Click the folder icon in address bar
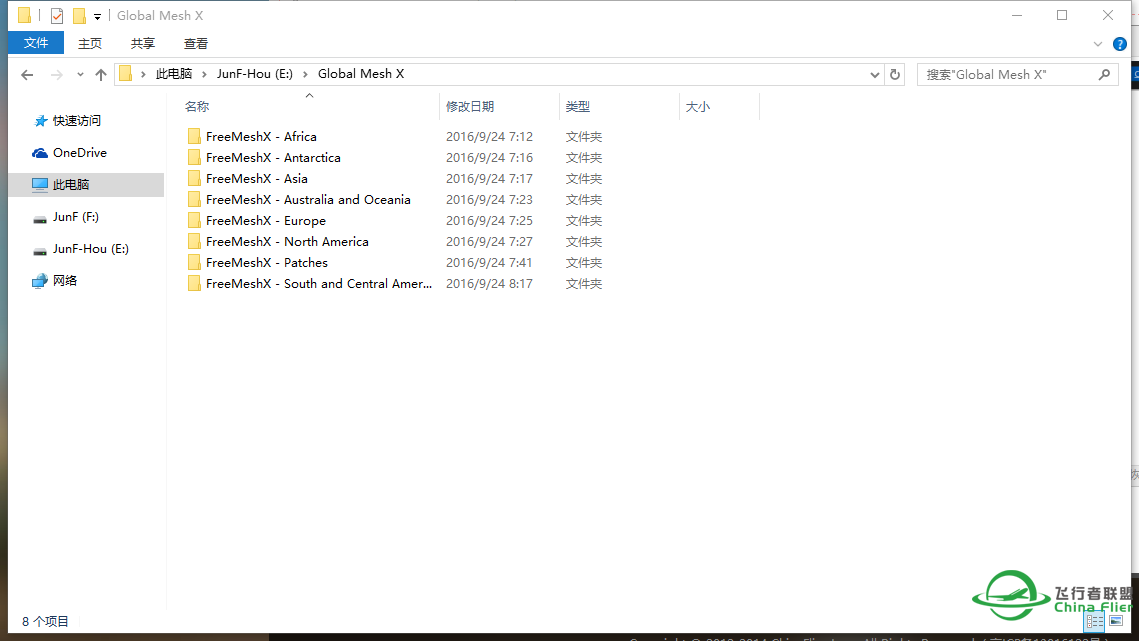This screenshot has width=1139, height=641. 126,74
